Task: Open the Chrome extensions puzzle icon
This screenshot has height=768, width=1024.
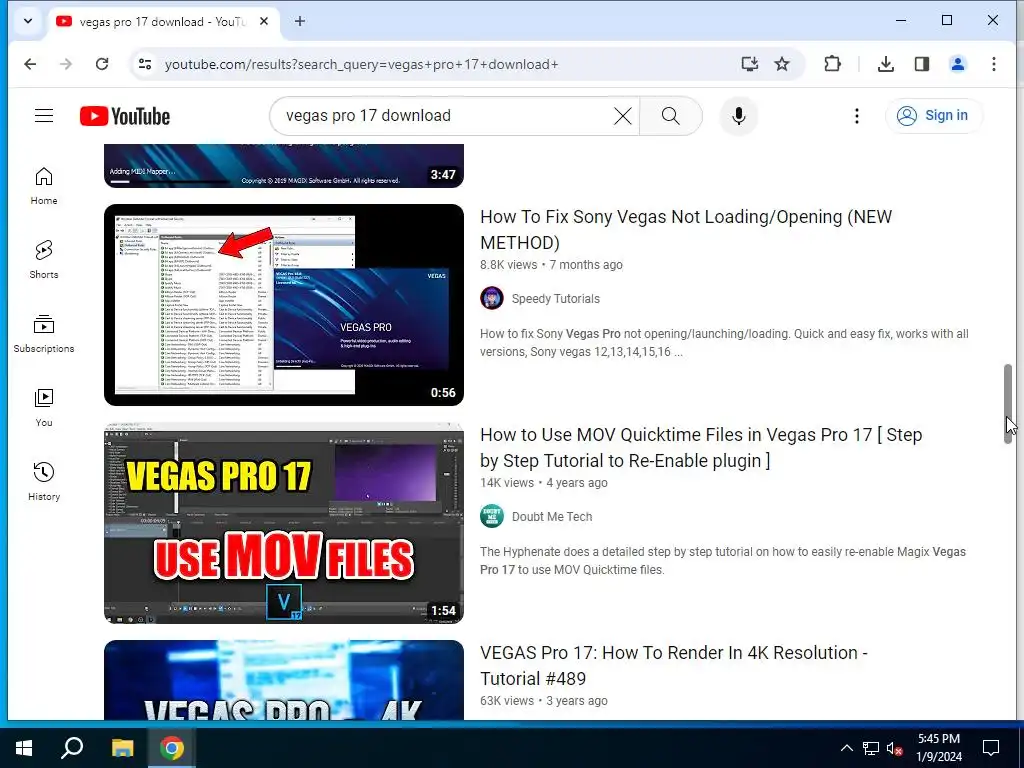Action: point(832,64)
